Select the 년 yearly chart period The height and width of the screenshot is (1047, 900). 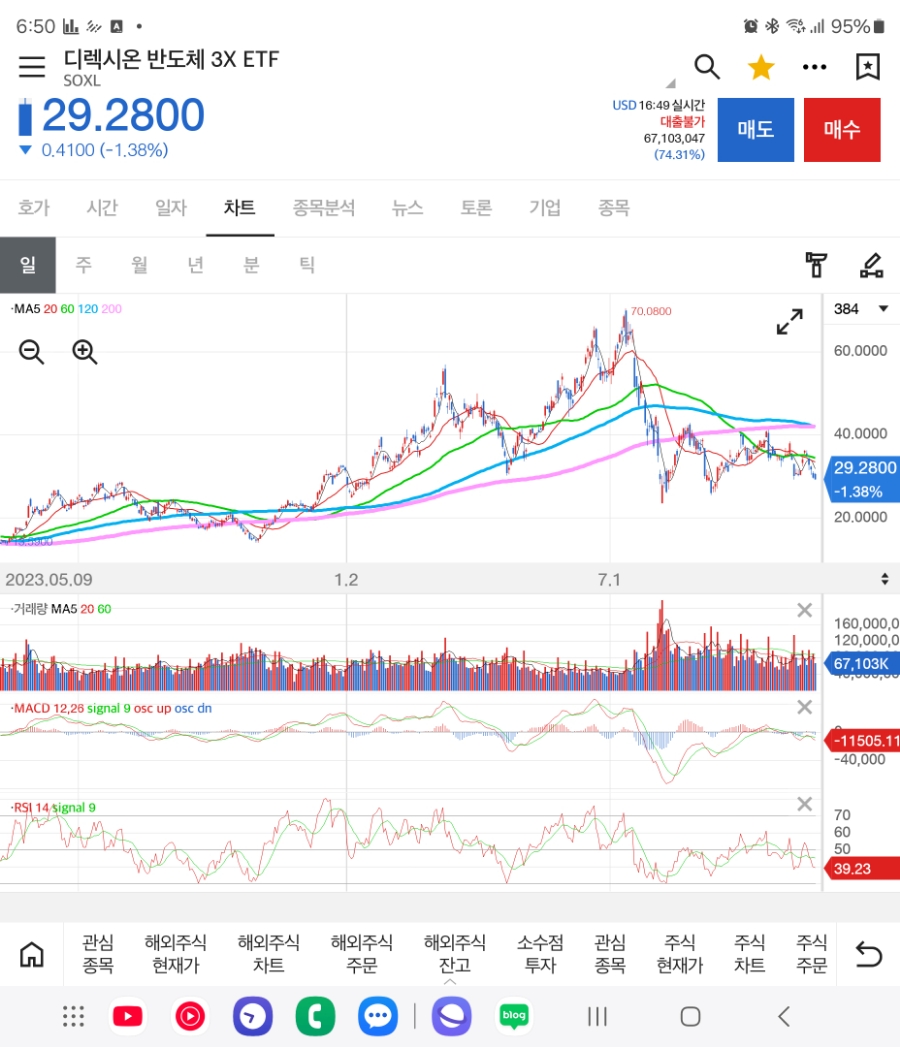[x=195, y=265]
